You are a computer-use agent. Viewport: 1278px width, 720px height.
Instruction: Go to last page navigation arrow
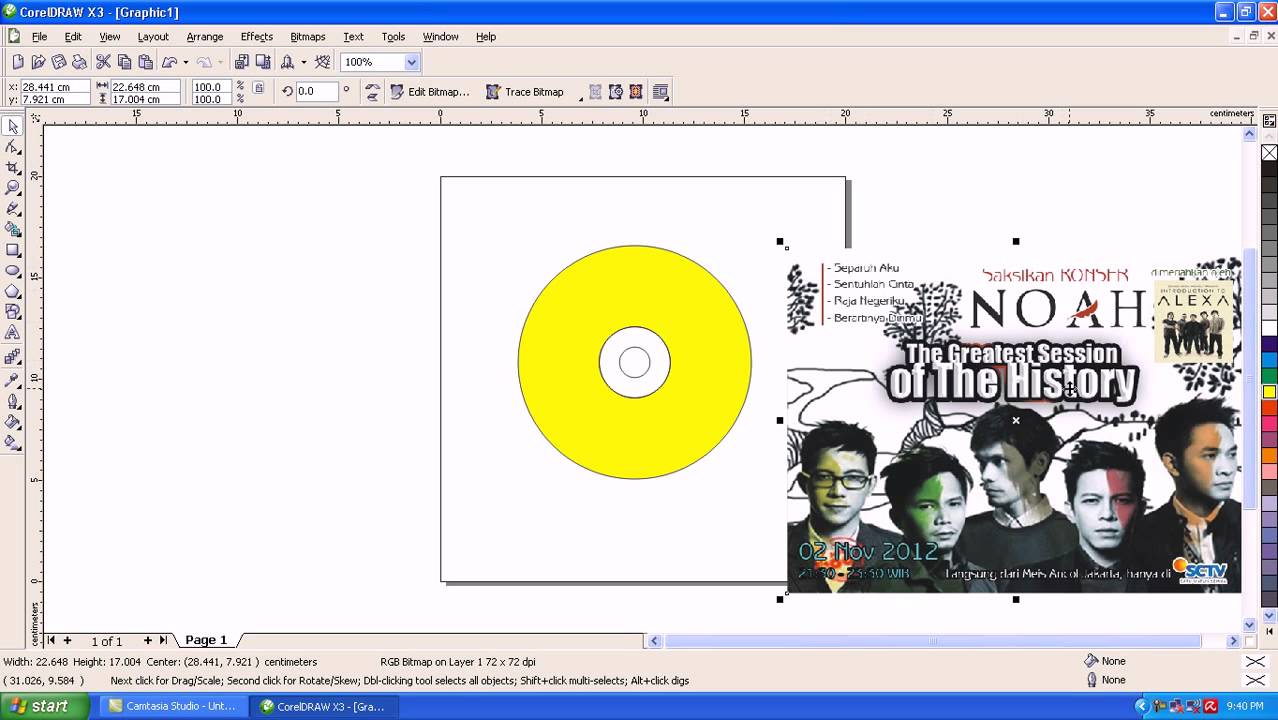[x=163, y=640]
